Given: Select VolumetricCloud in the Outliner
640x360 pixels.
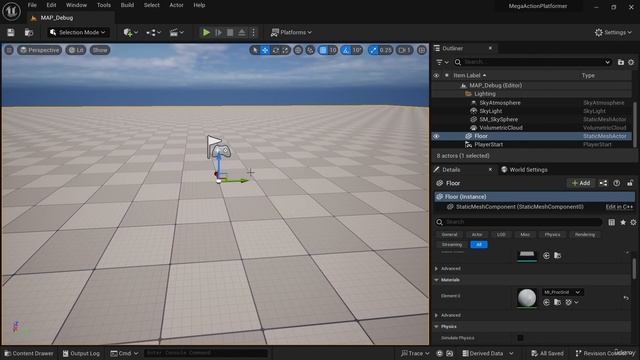Looking at the screenshot, I should pyautogui.click(x=501, y=128).
